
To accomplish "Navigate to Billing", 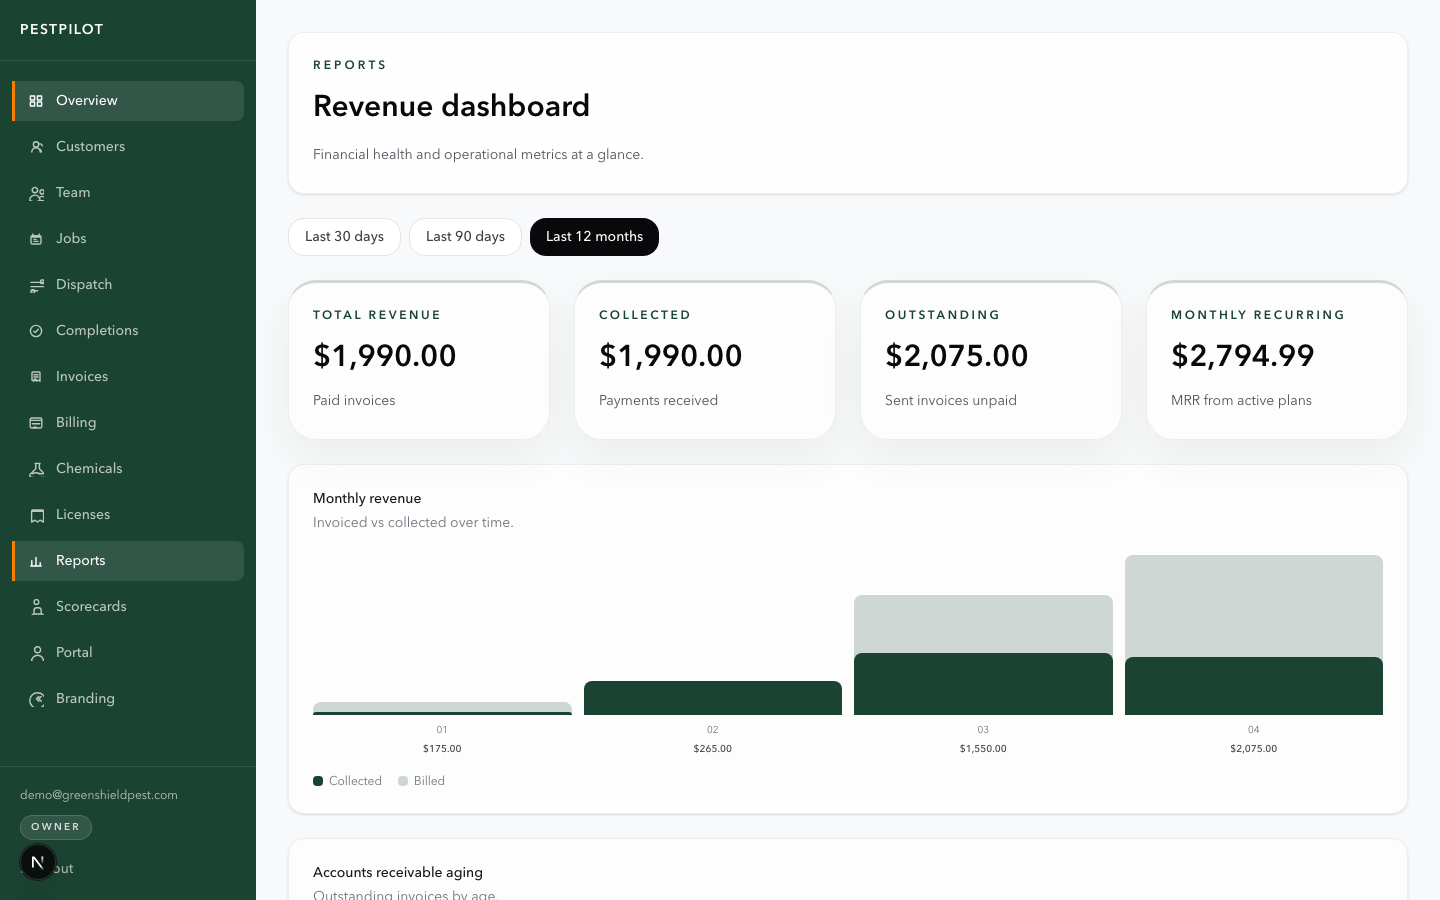I will tap(128, 423).
